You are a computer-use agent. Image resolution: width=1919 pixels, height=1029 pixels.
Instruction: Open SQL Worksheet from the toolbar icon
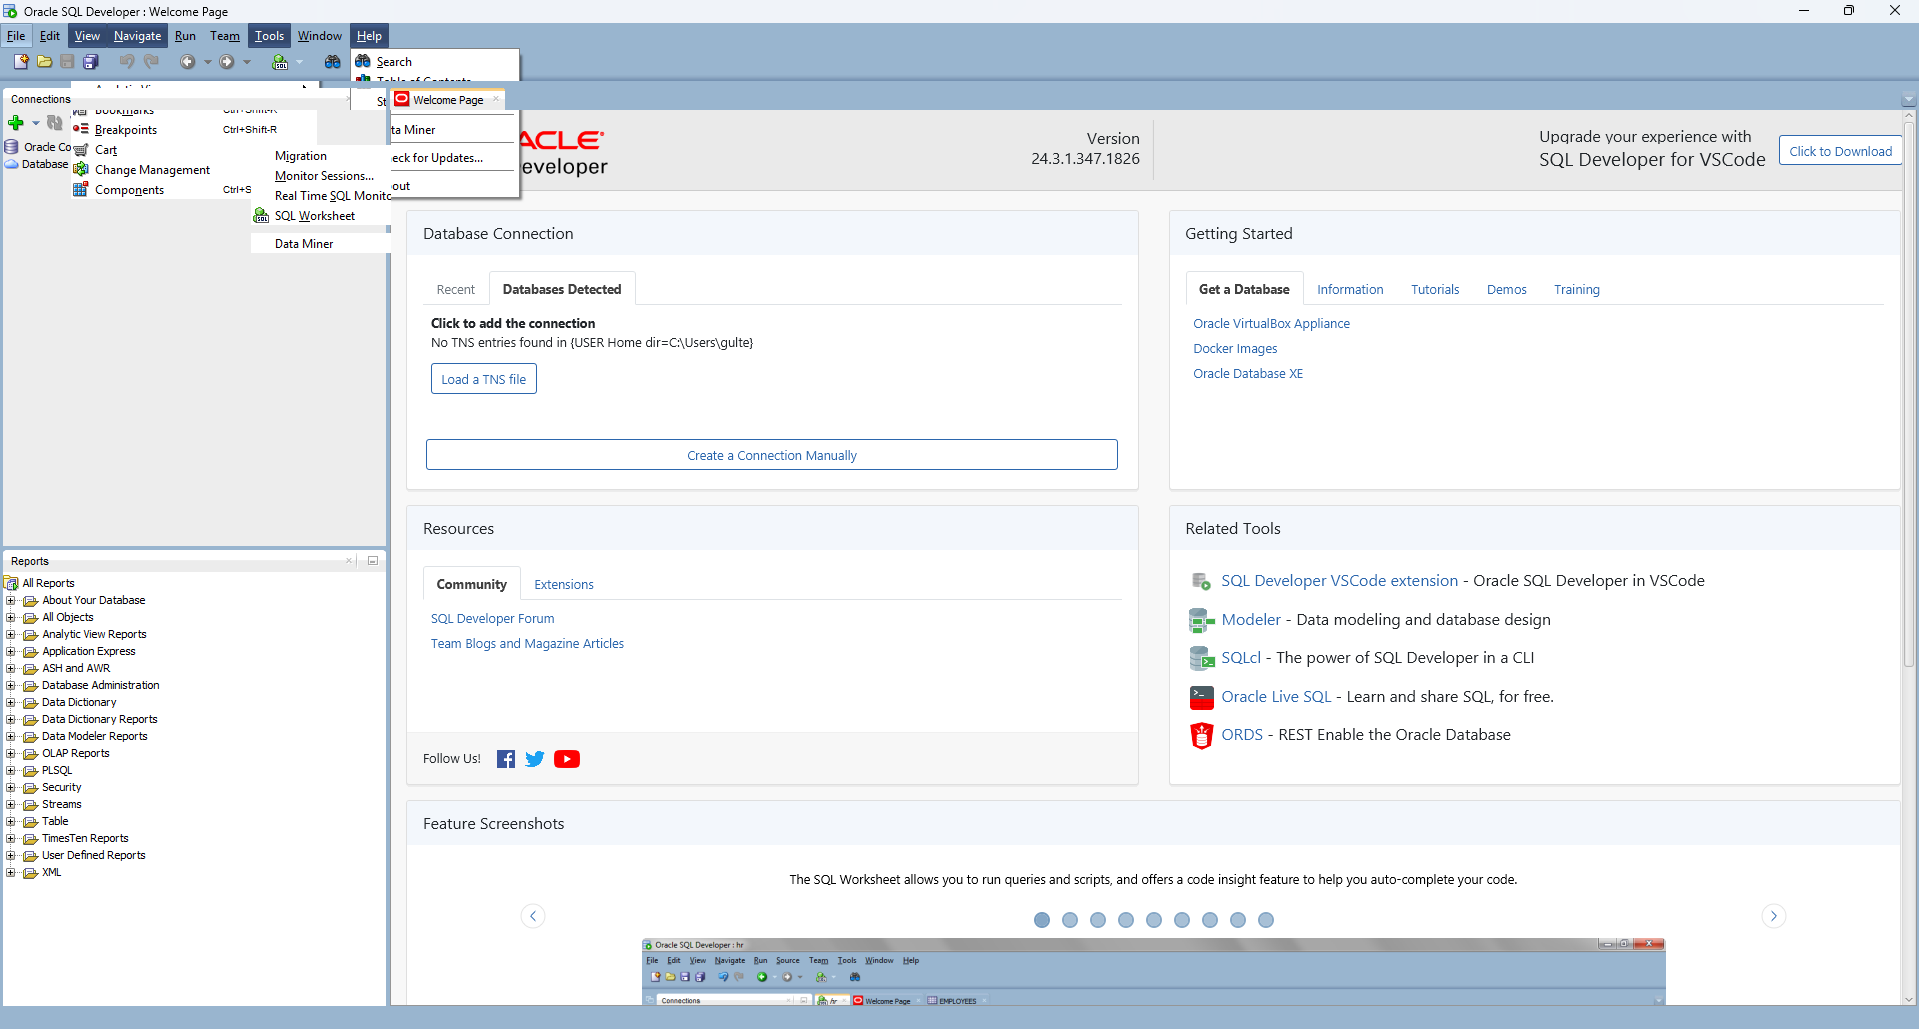280,62
